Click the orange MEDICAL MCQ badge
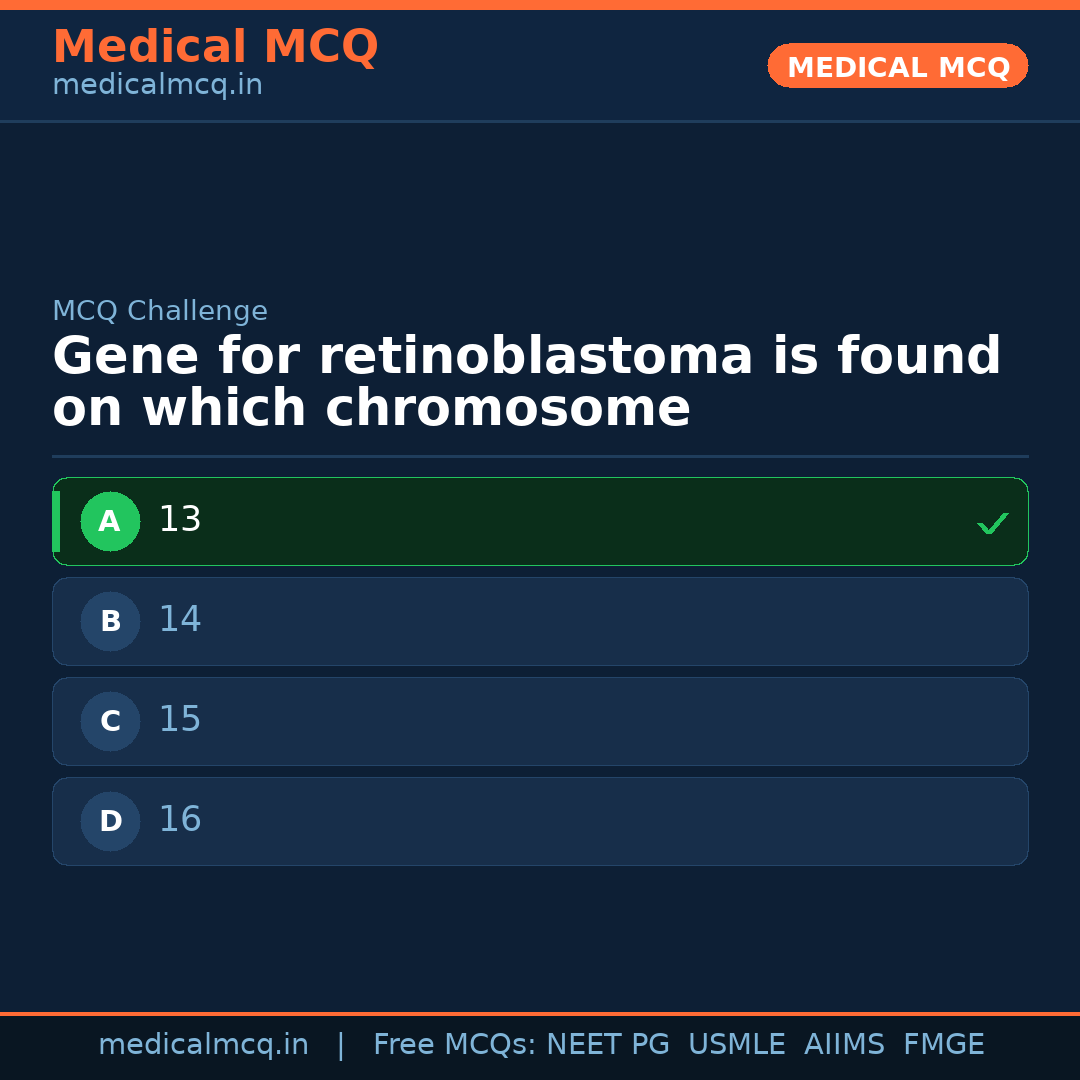This screenshot has width=1080, height=1080. 897,66
